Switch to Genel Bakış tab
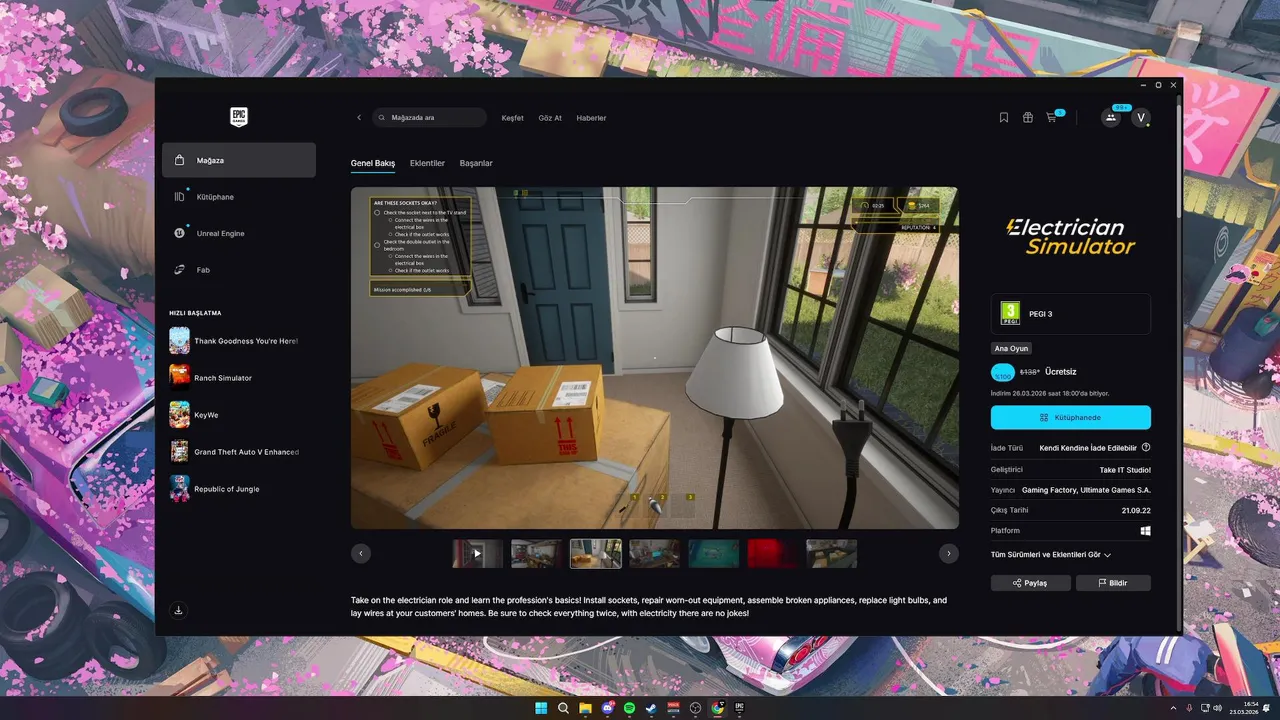The image size is (1280, 720). point(373,163)
